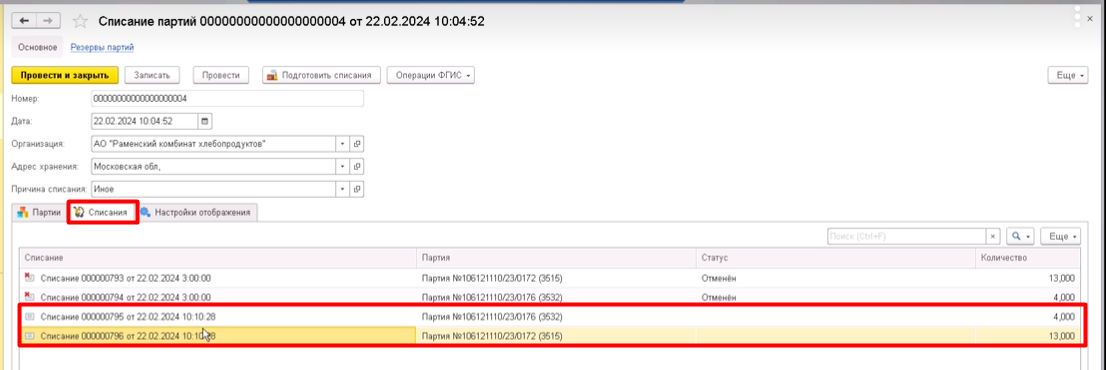Select row Списание 000000795

(549, 316)
